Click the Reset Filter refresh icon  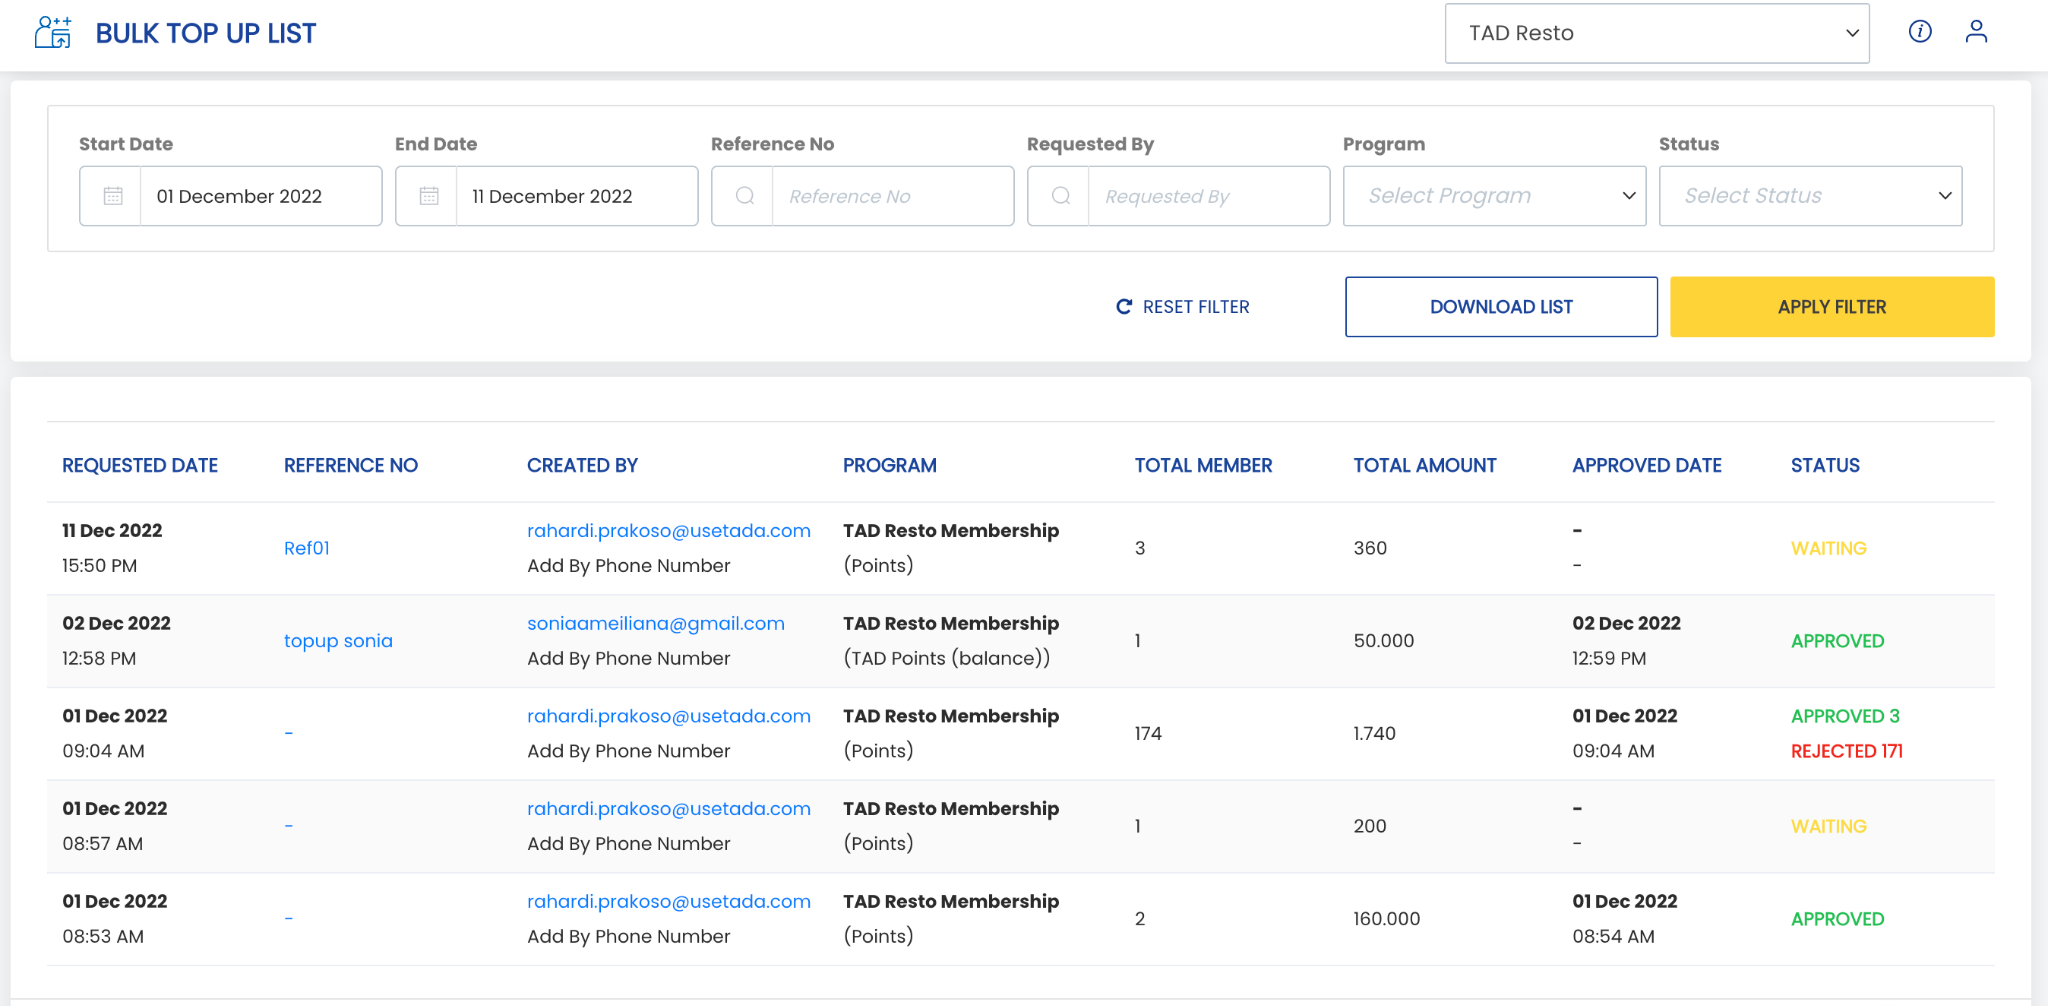point(1124,307)
